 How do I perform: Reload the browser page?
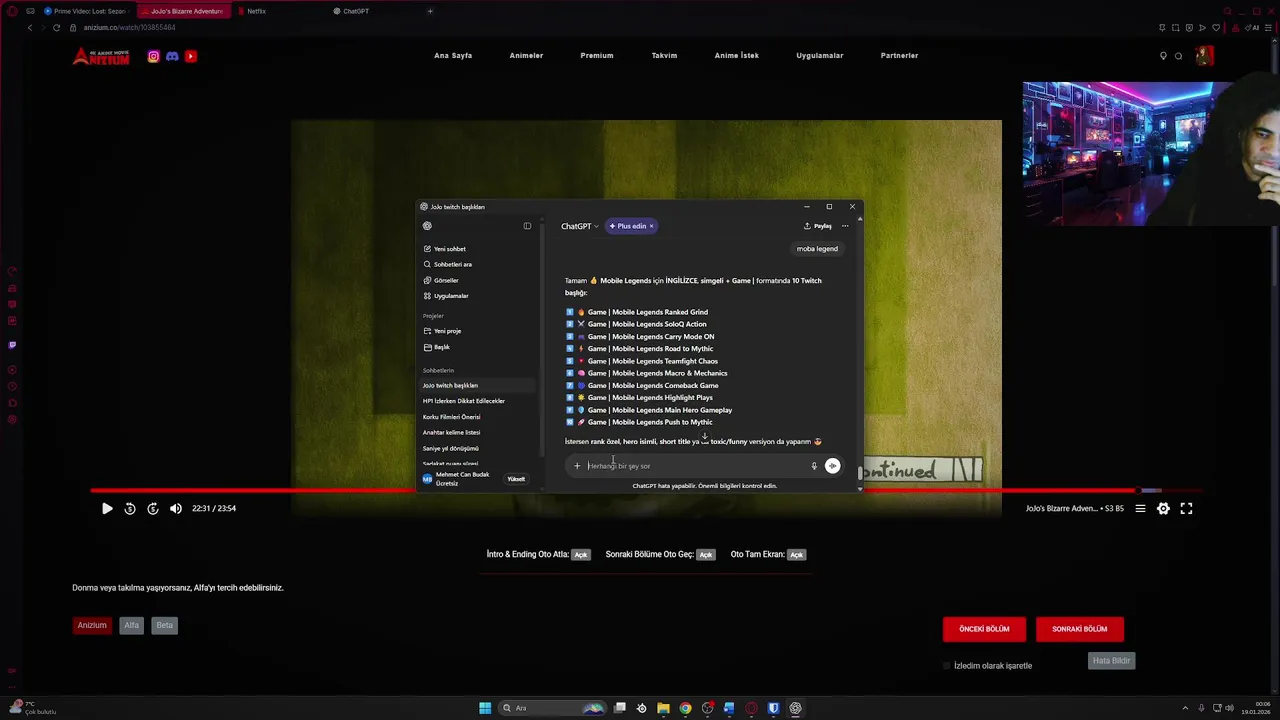56,27
